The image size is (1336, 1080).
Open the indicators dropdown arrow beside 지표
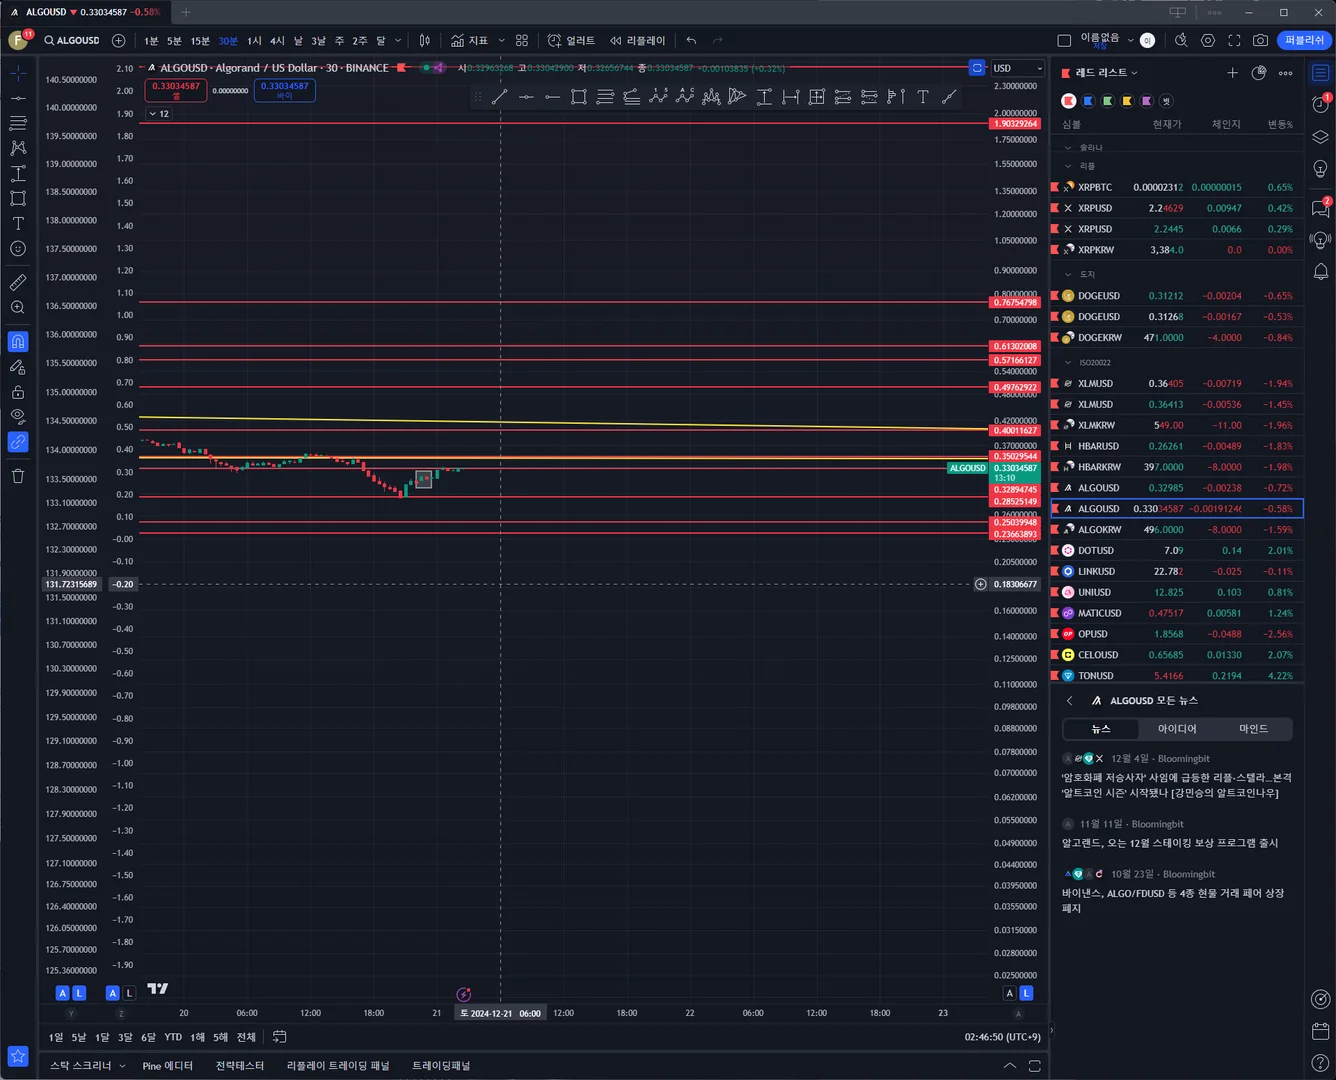[501, 40]
